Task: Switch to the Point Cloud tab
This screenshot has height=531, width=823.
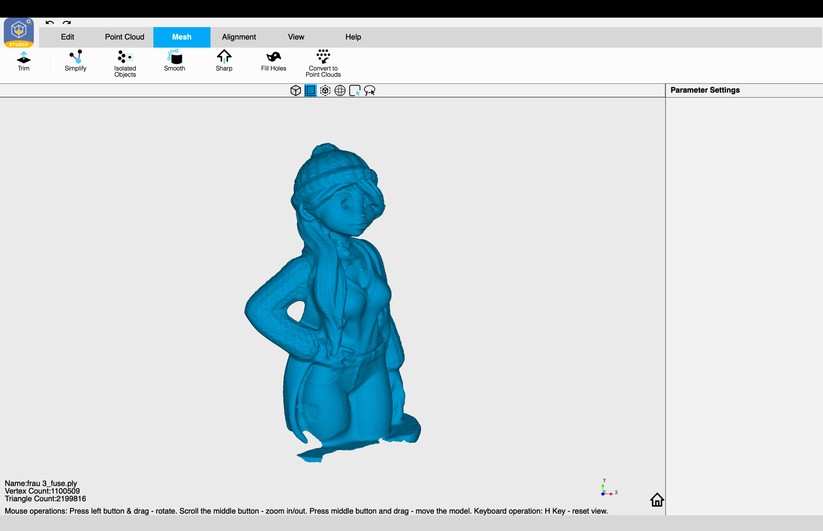Action: pyautogui.click(x=125, y=37)
